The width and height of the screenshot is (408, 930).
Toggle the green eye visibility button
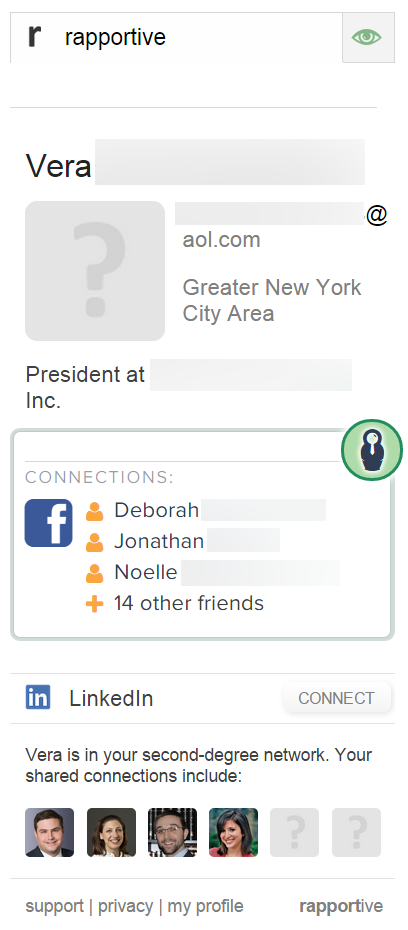coord(368,37)
